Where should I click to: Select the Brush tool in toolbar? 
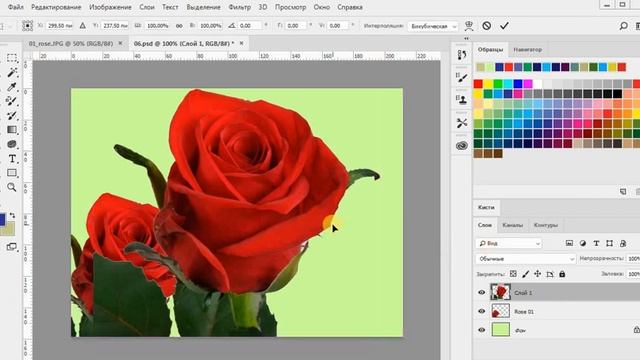12,116
